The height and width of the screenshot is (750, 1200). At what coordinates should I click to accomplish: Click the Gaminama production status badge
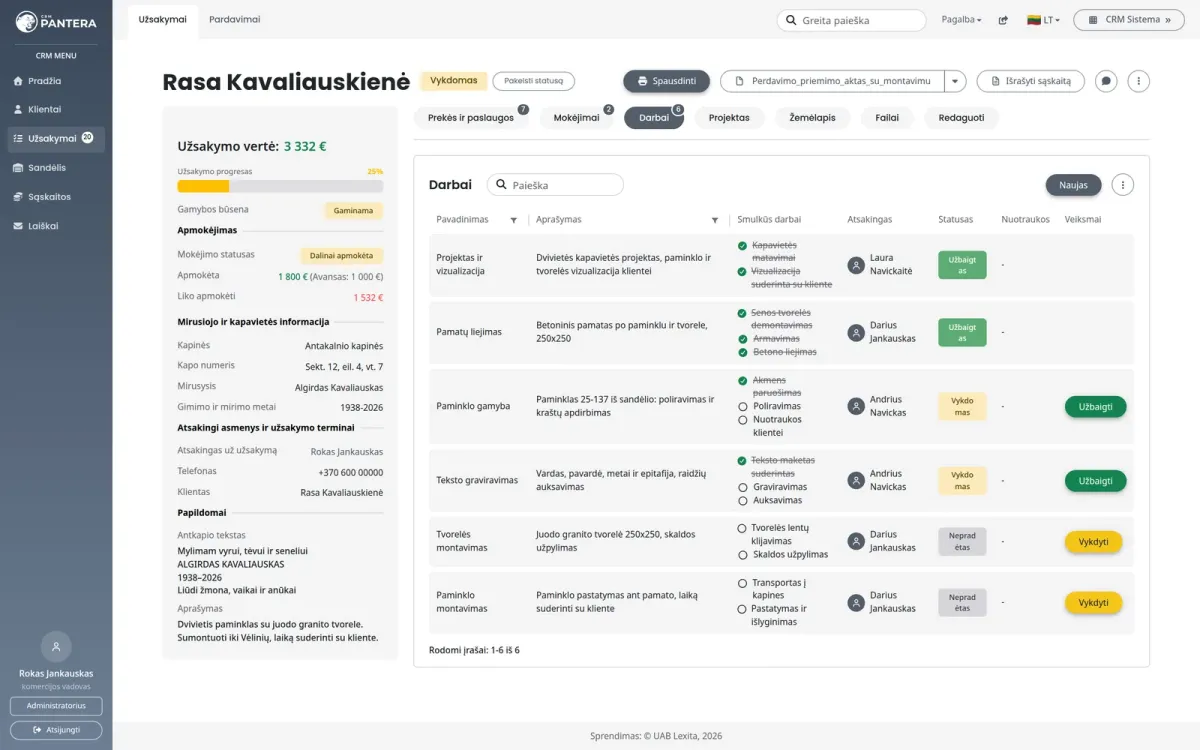pos(353,211)
